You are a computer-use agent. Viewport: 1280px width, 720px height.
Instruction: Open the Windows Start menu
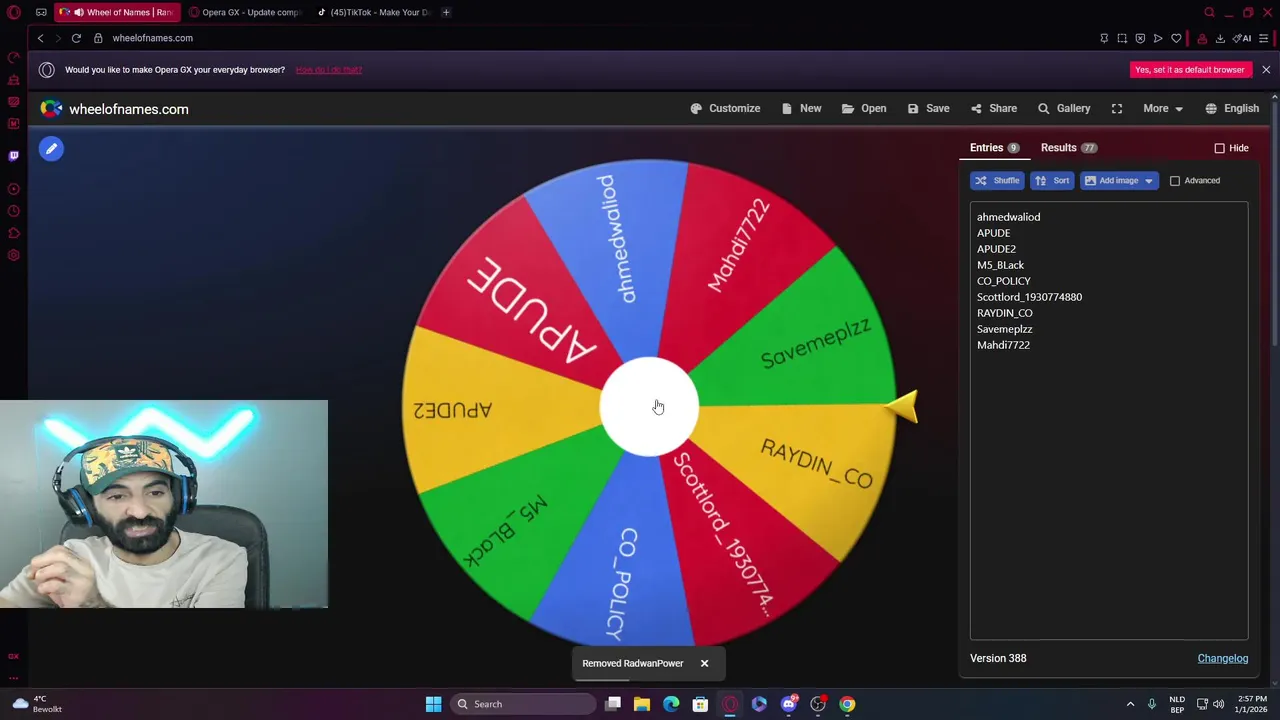[x=433, y=704]
